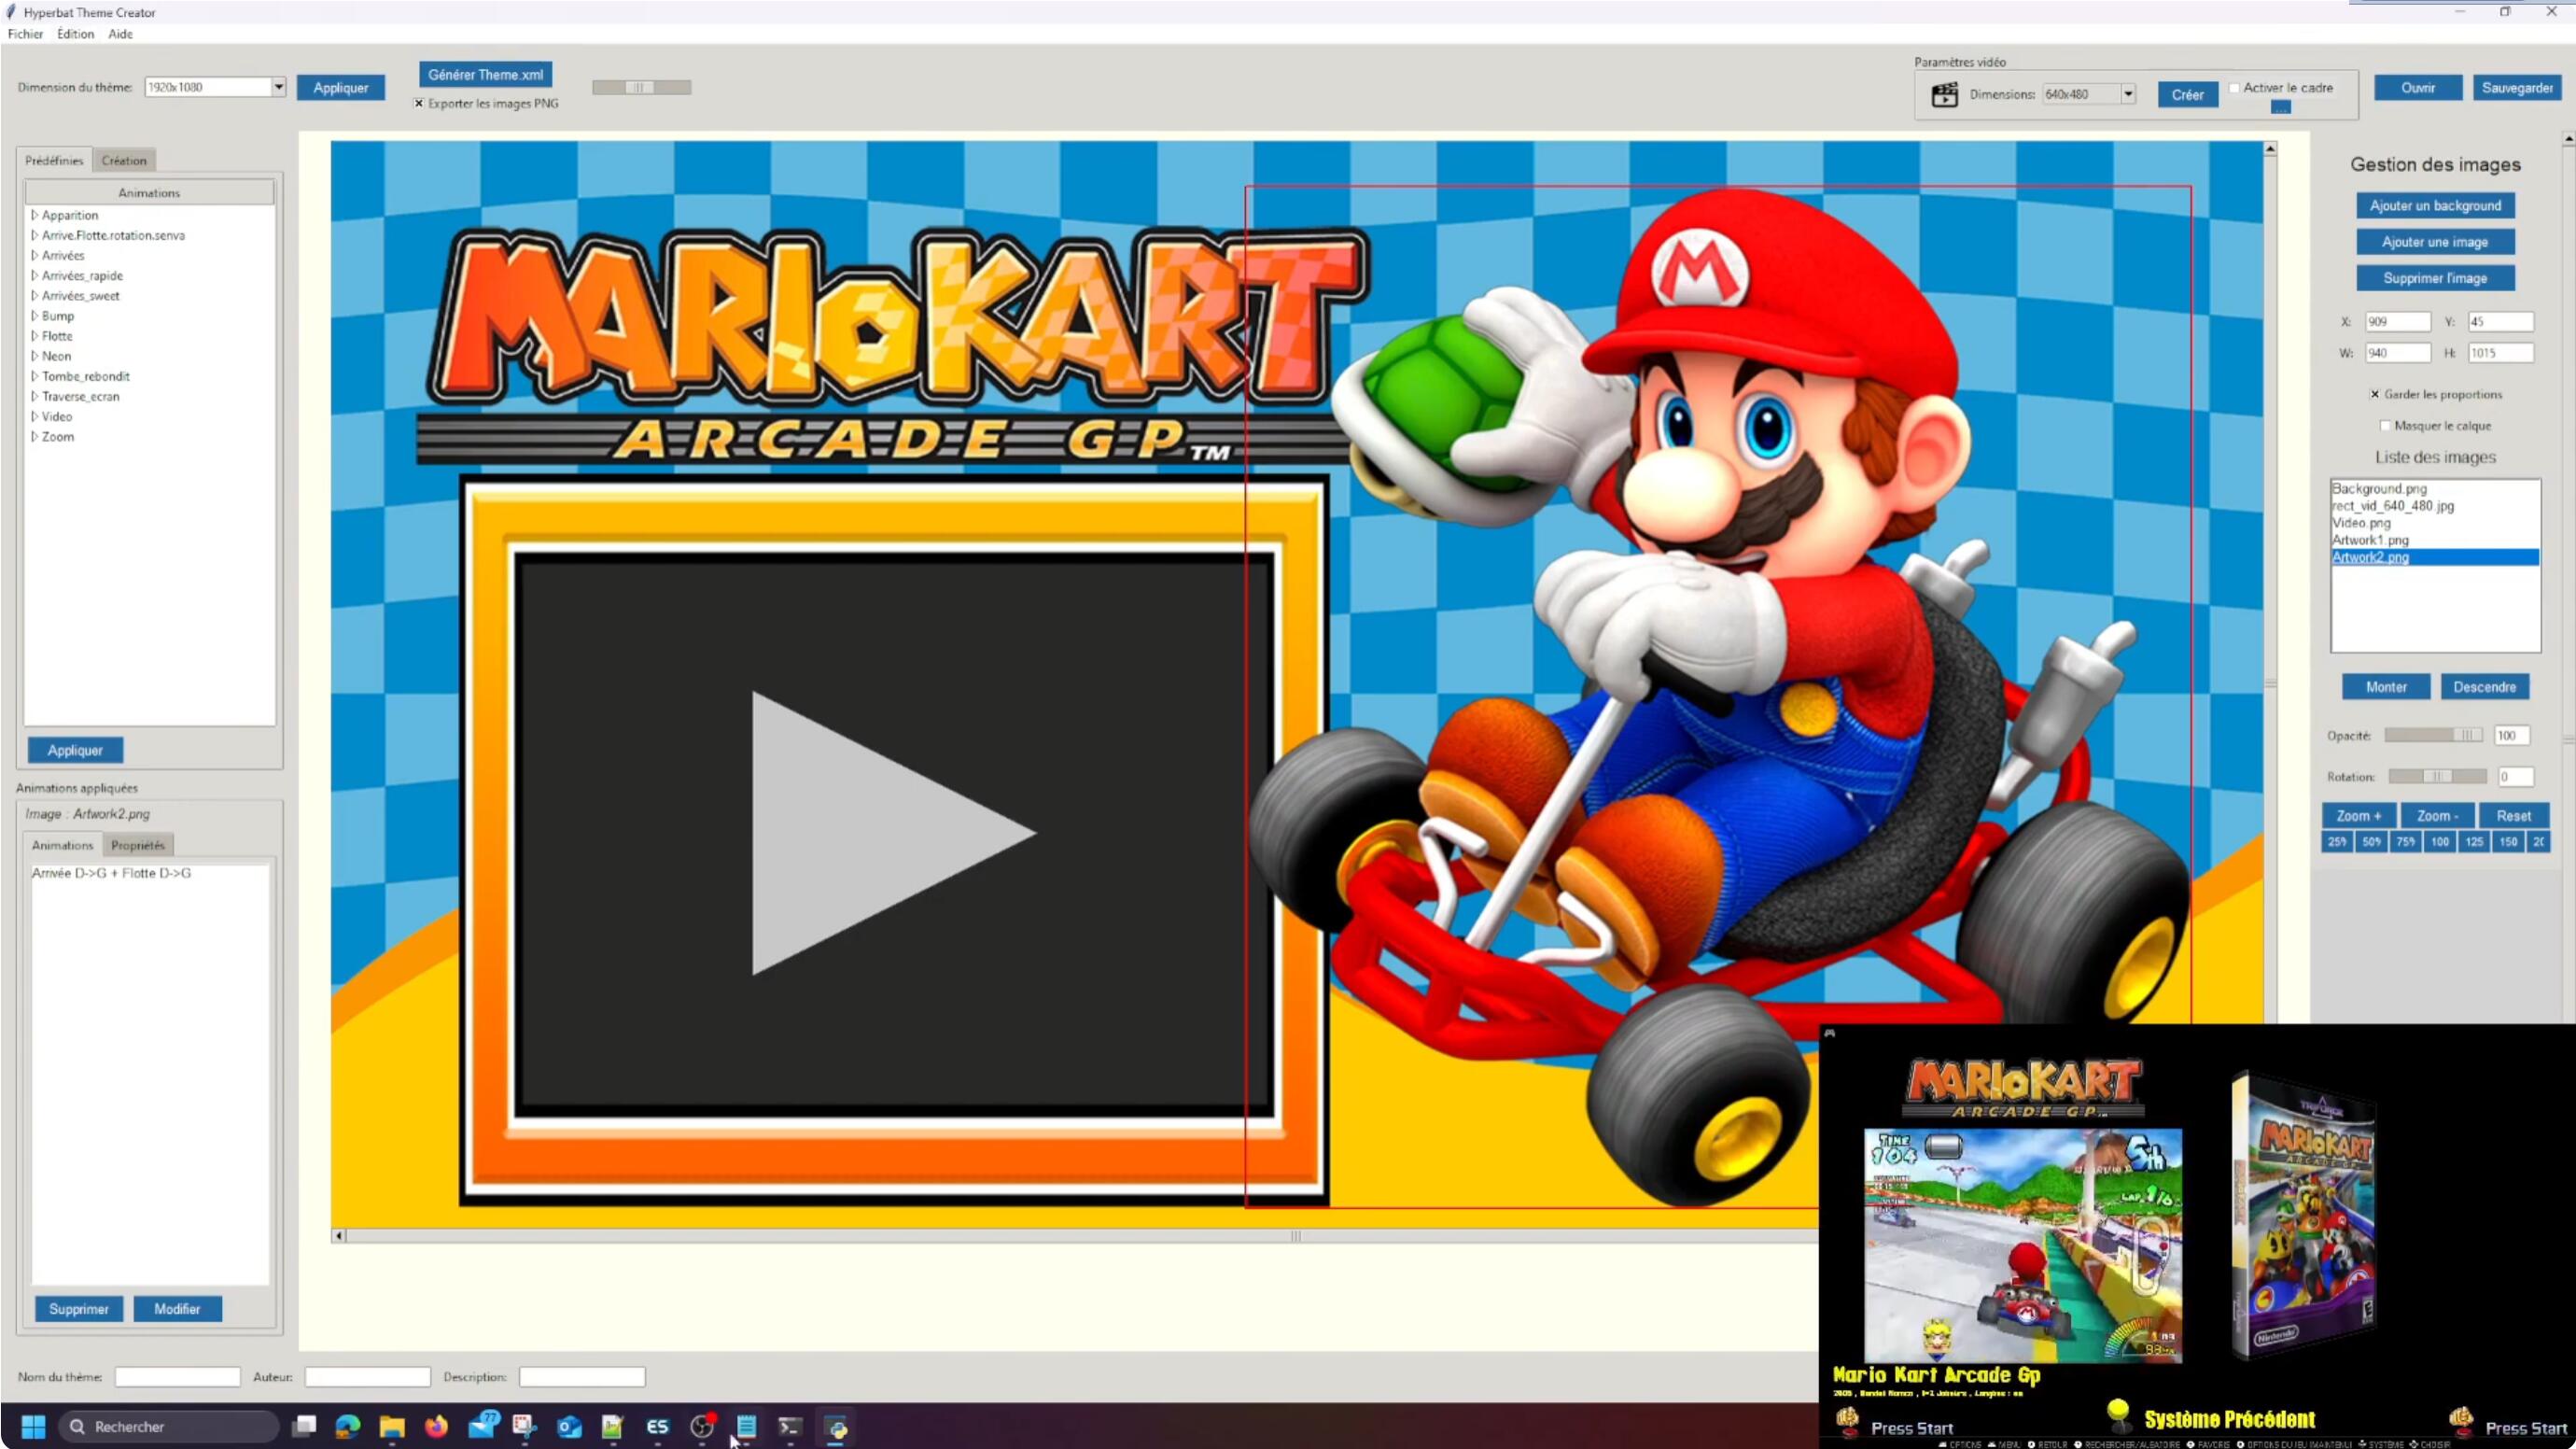Screen dimensions: 2576x1449
Task: Click the Générer Theme.xml button
Action: (485, 75)
